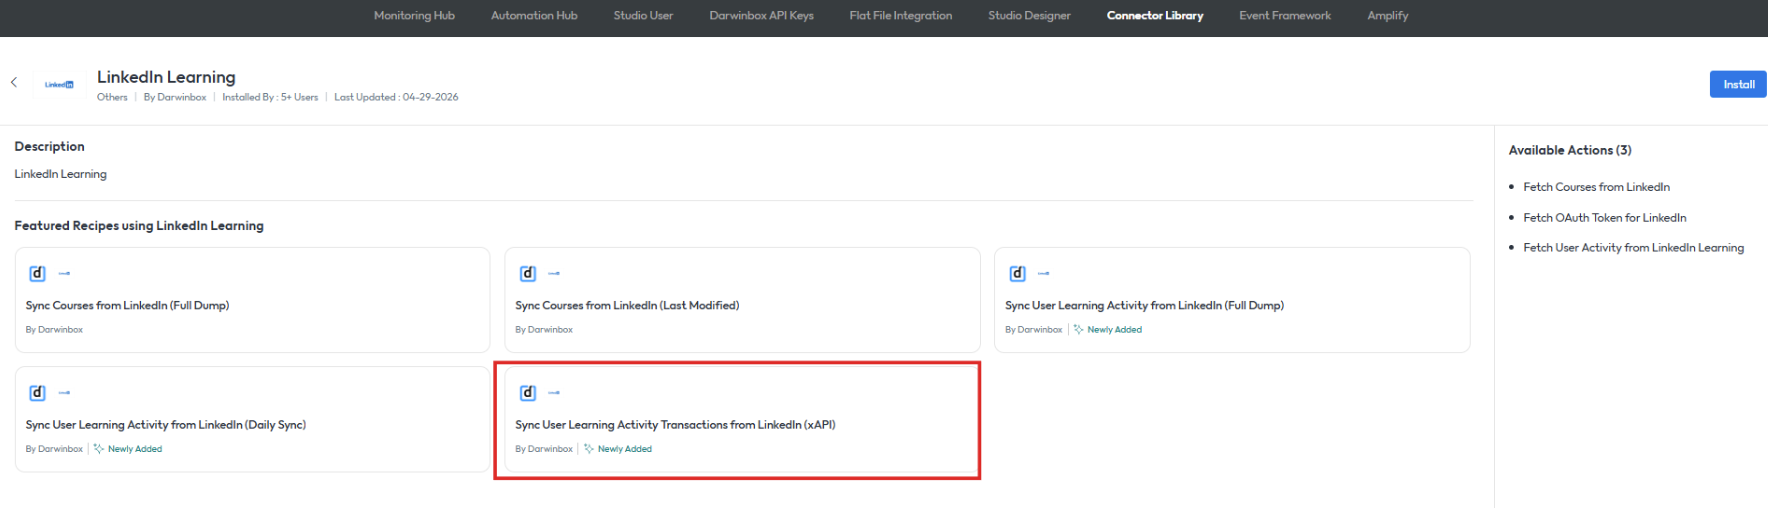Click the arrow icon on Courses Full Dump card

64,273
